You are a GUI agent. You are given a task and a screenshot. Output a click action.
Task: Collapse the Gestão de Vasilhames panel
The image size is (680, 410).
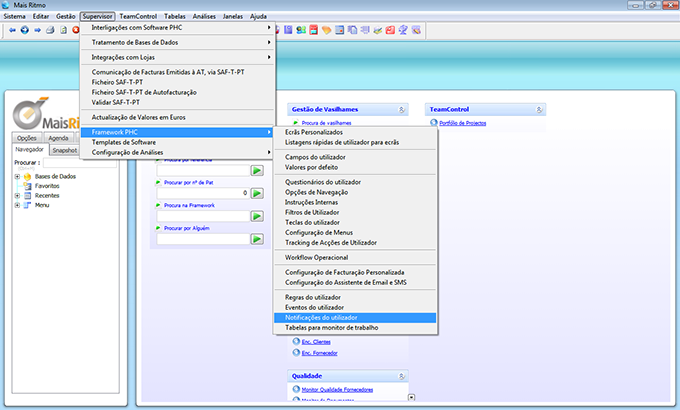click(x=402, y=110)
